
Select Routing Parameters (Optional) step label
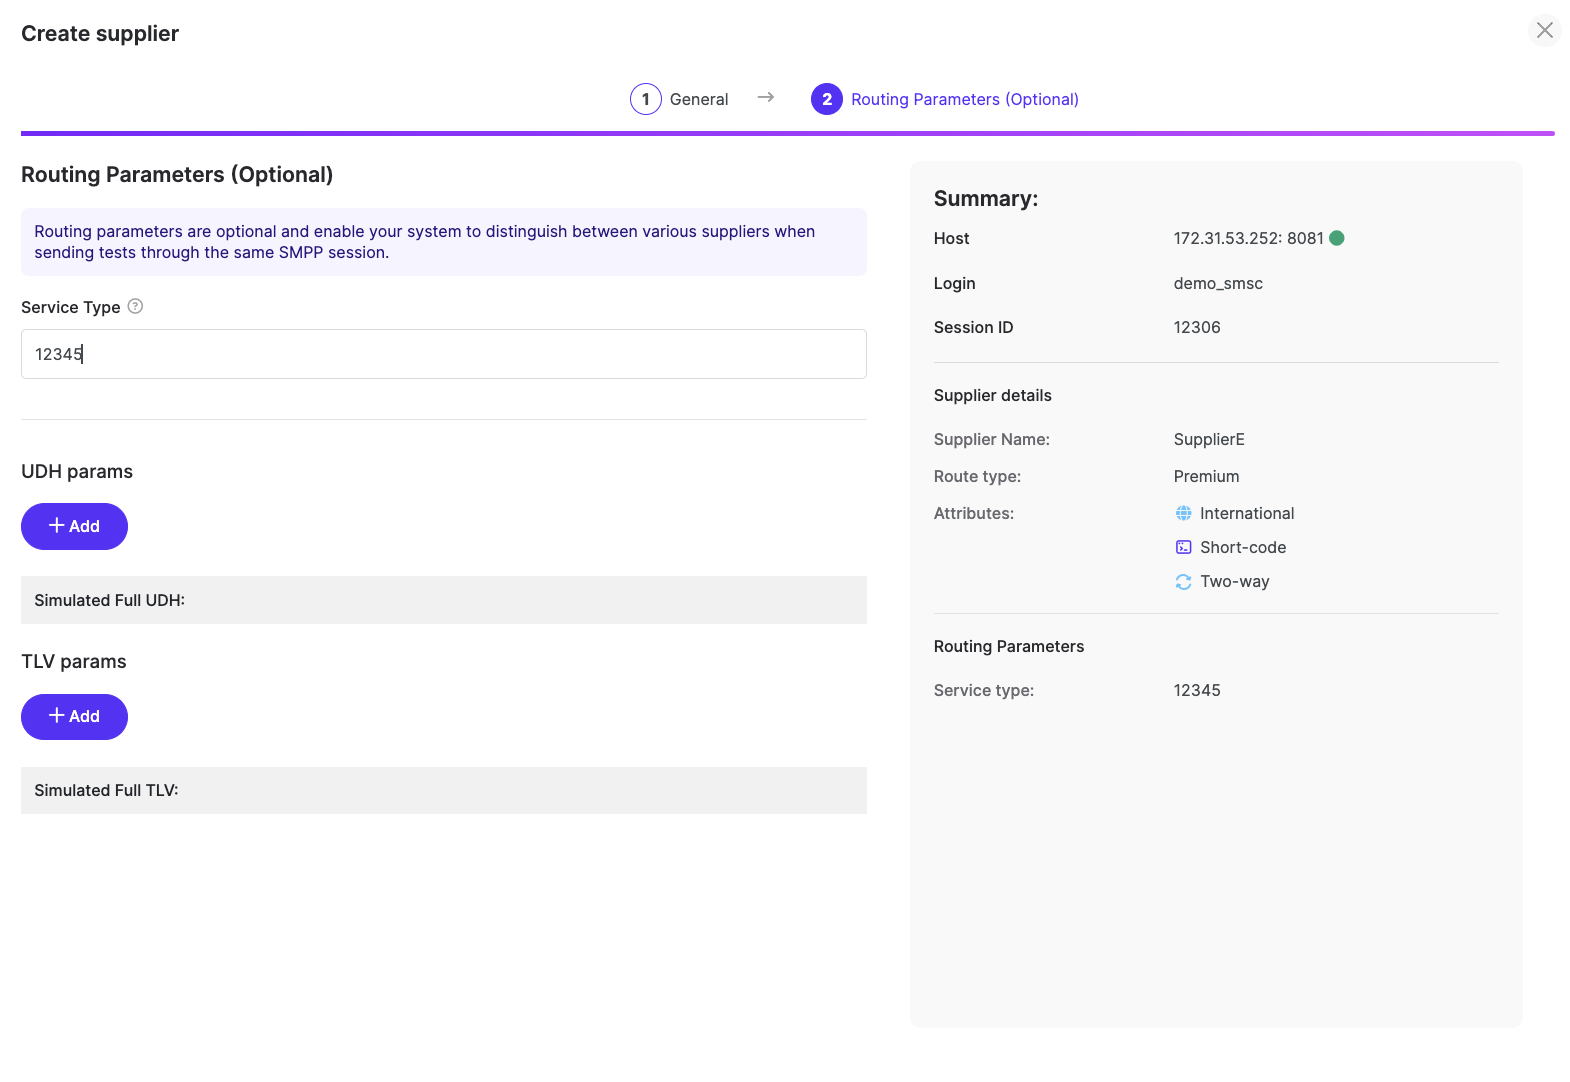tap(964, 99)
